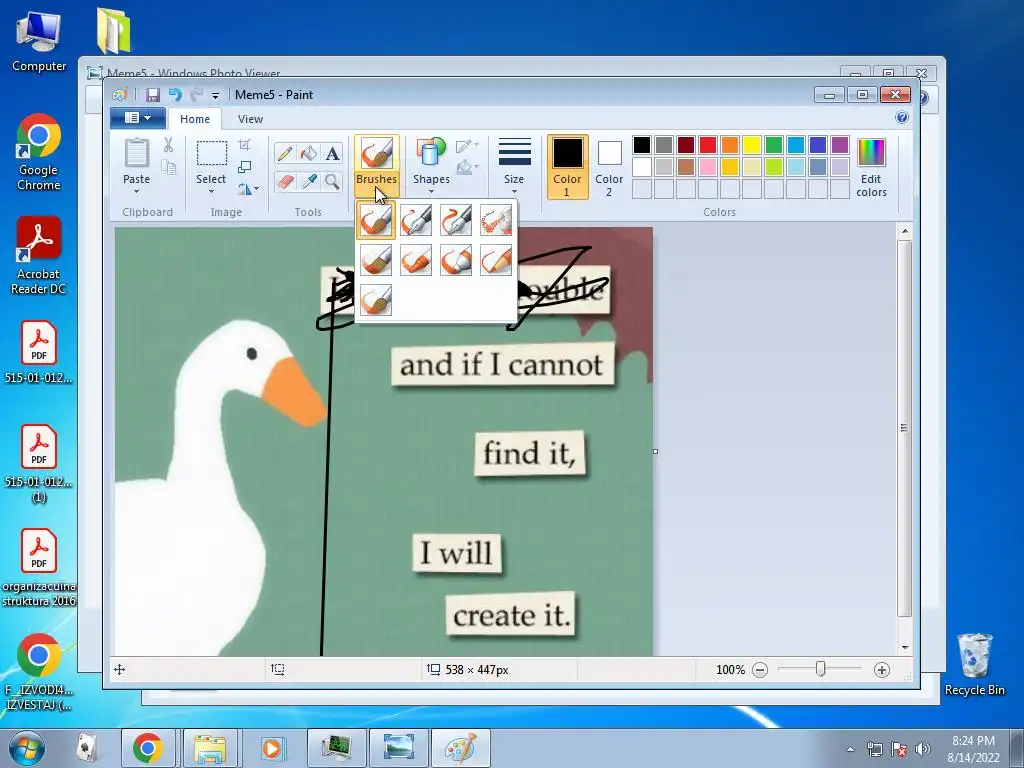Open Customize Quick Access Toolbar dropdown
1024x768 pixels.
[x=215, y=95]
